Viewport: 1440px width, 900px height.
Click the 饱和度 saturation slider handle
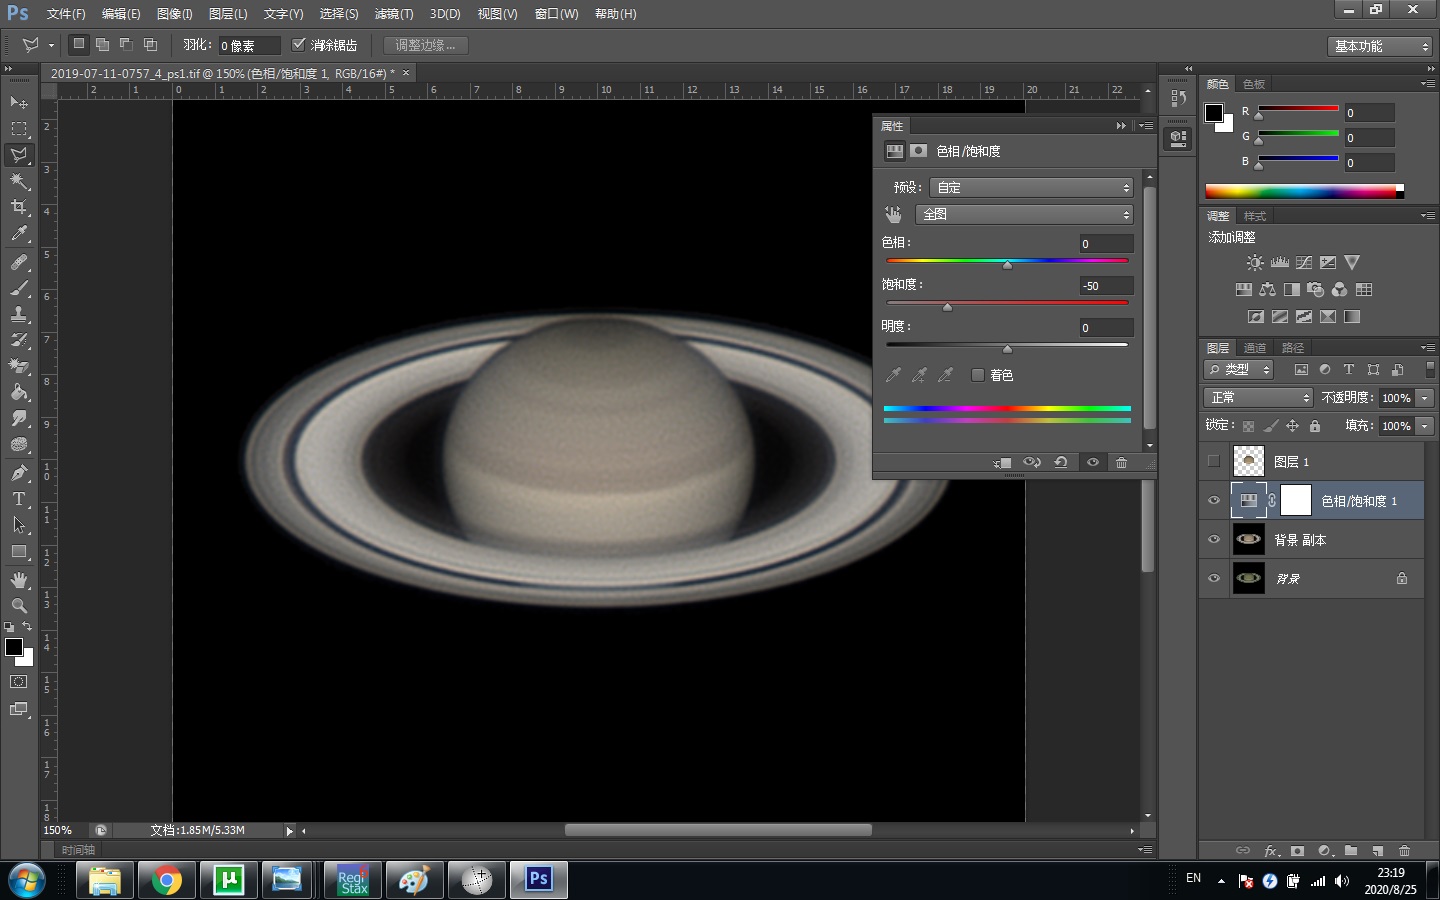947,307
